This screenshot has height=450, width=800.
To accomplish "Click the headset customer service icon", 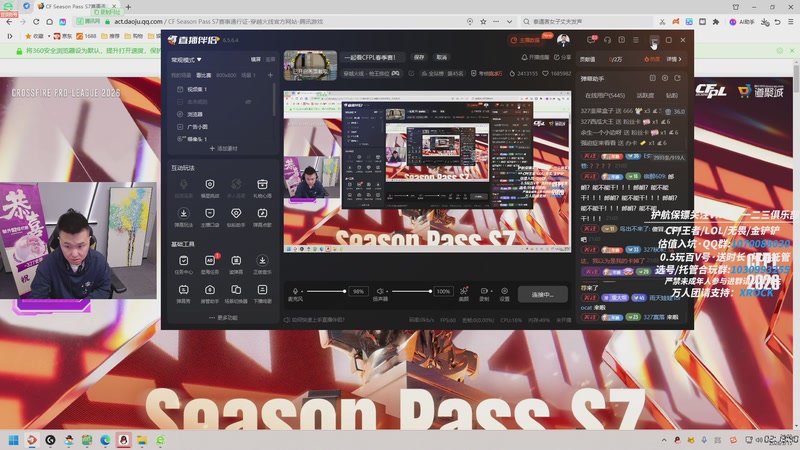I will [x=607, y=40].
